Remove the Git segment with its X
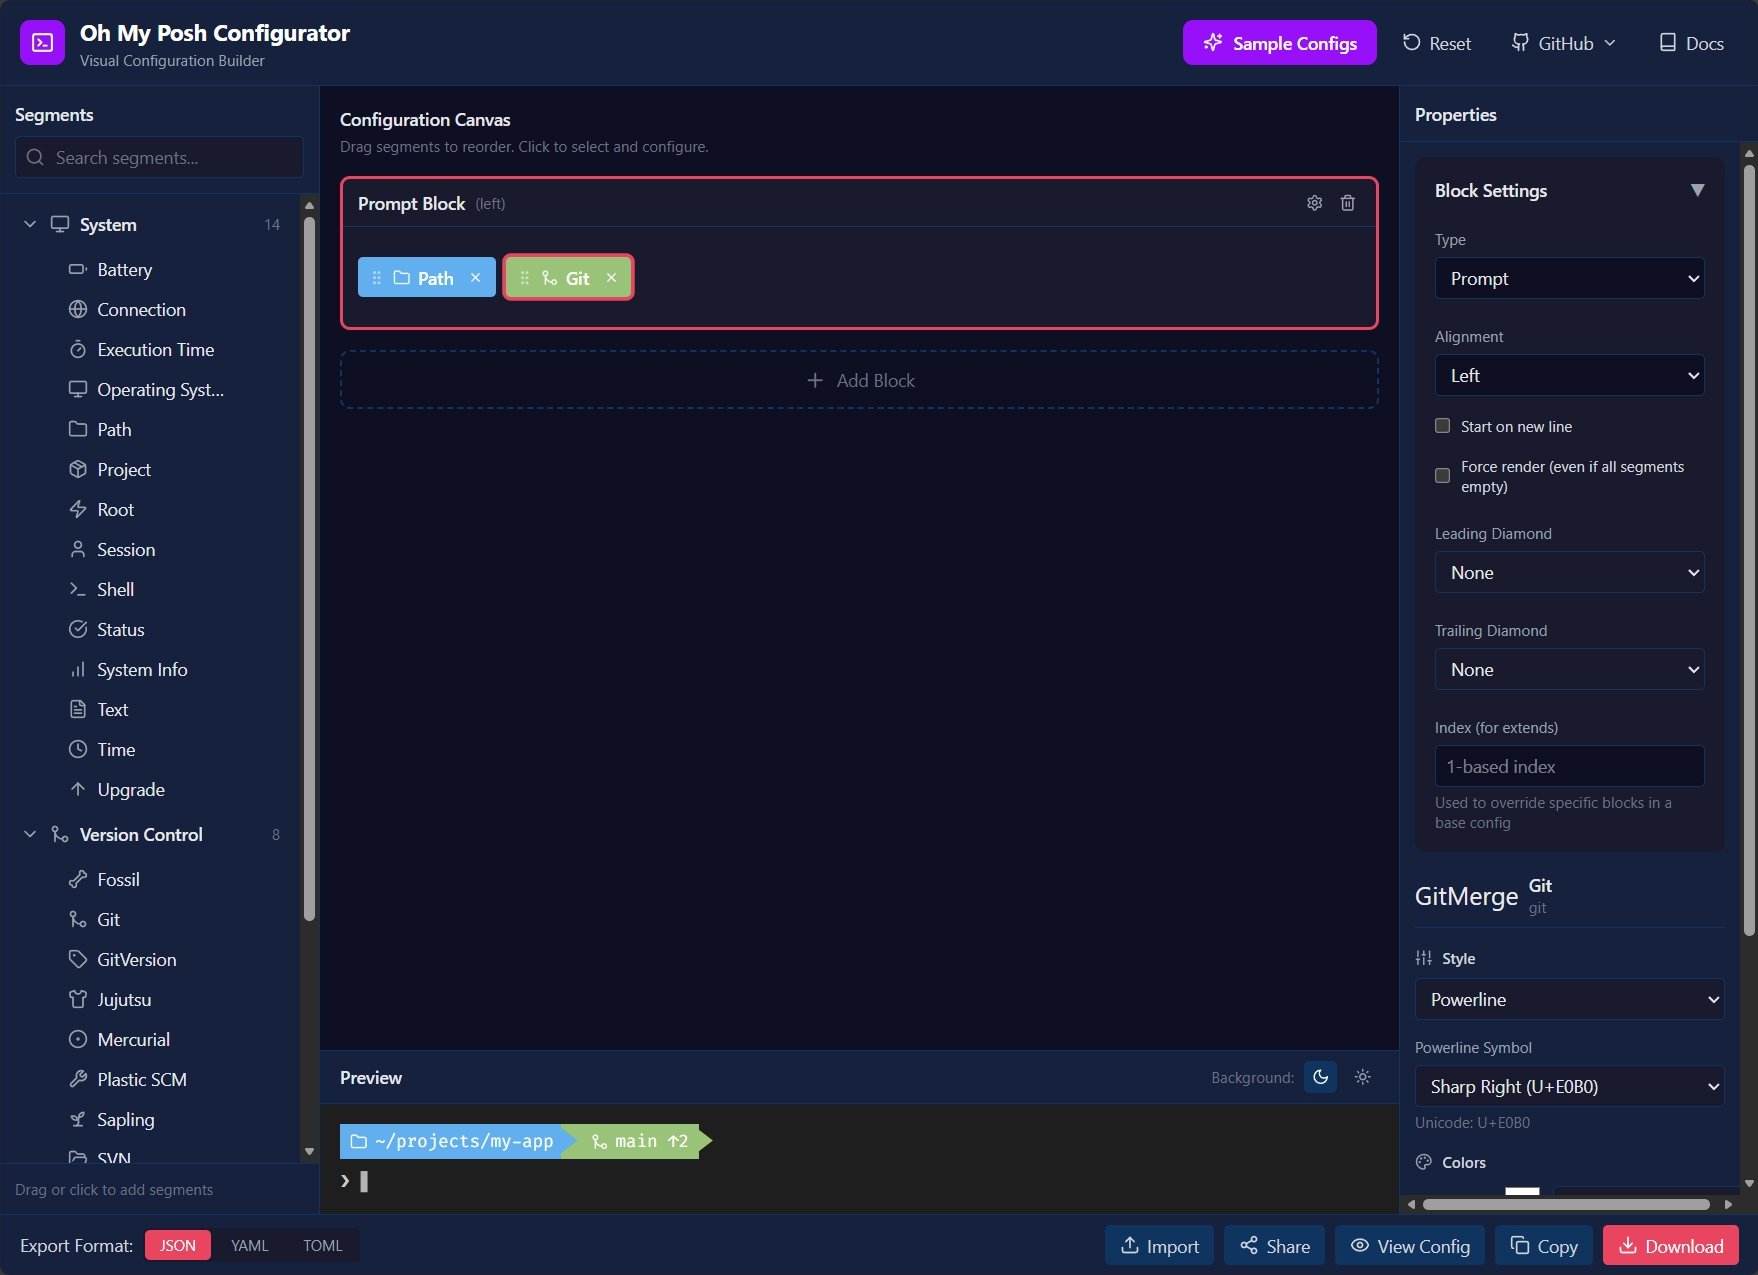 click(x=611, y=278)
